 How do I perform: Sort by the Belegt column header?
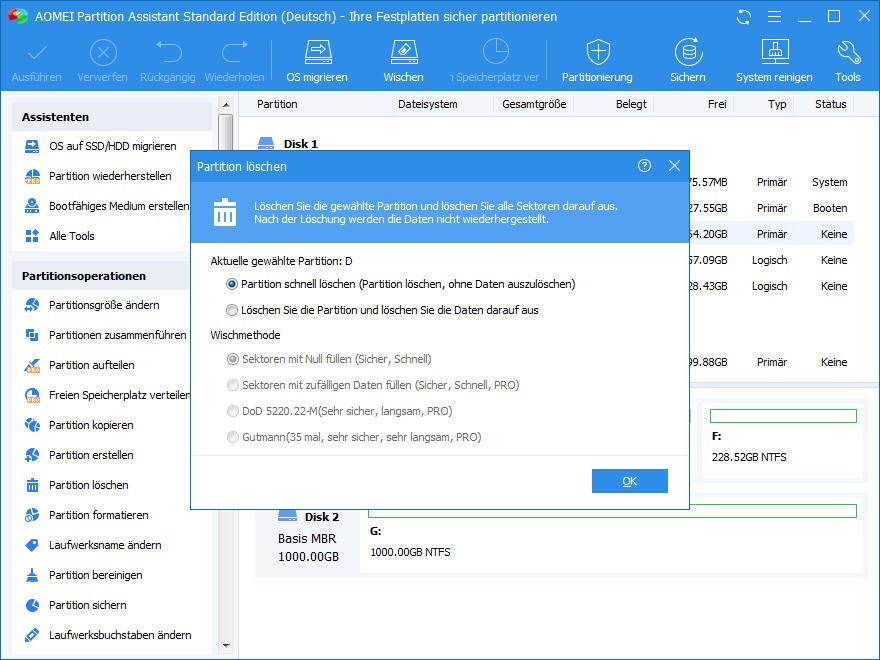(631, 104)
